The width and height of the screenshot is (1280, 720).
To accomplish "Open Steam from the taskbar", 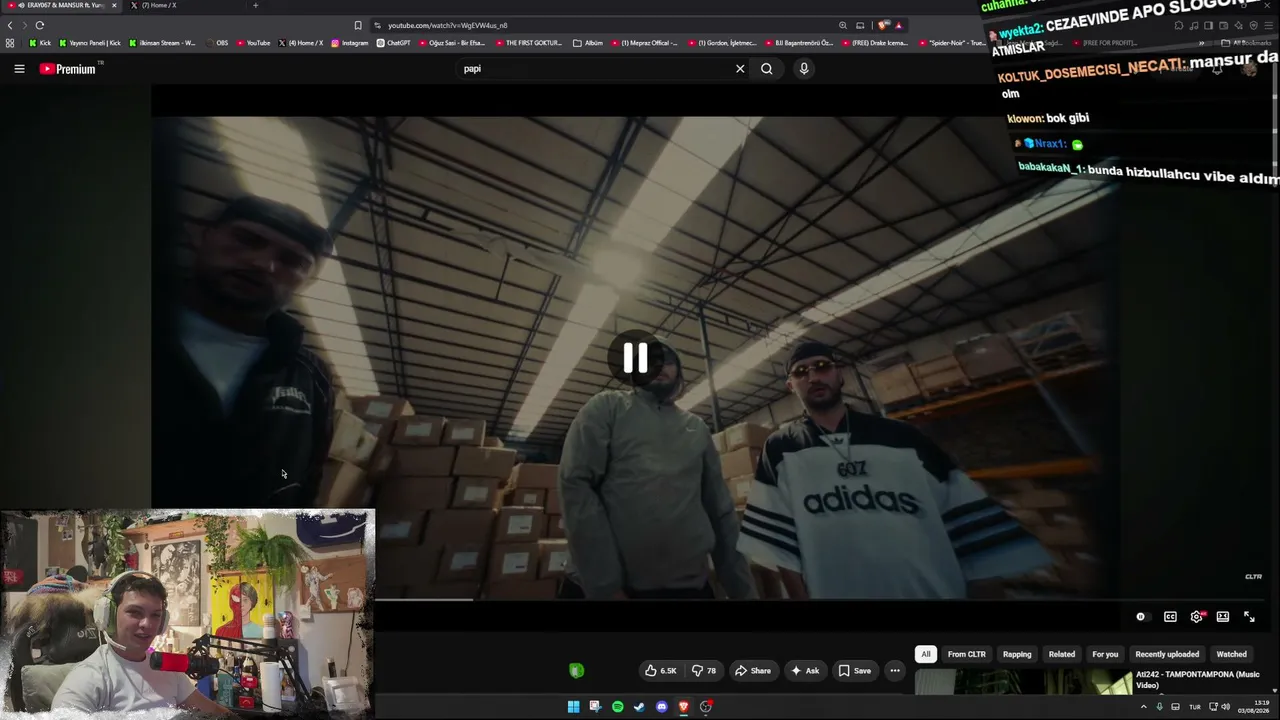I will tap(639, 707).
